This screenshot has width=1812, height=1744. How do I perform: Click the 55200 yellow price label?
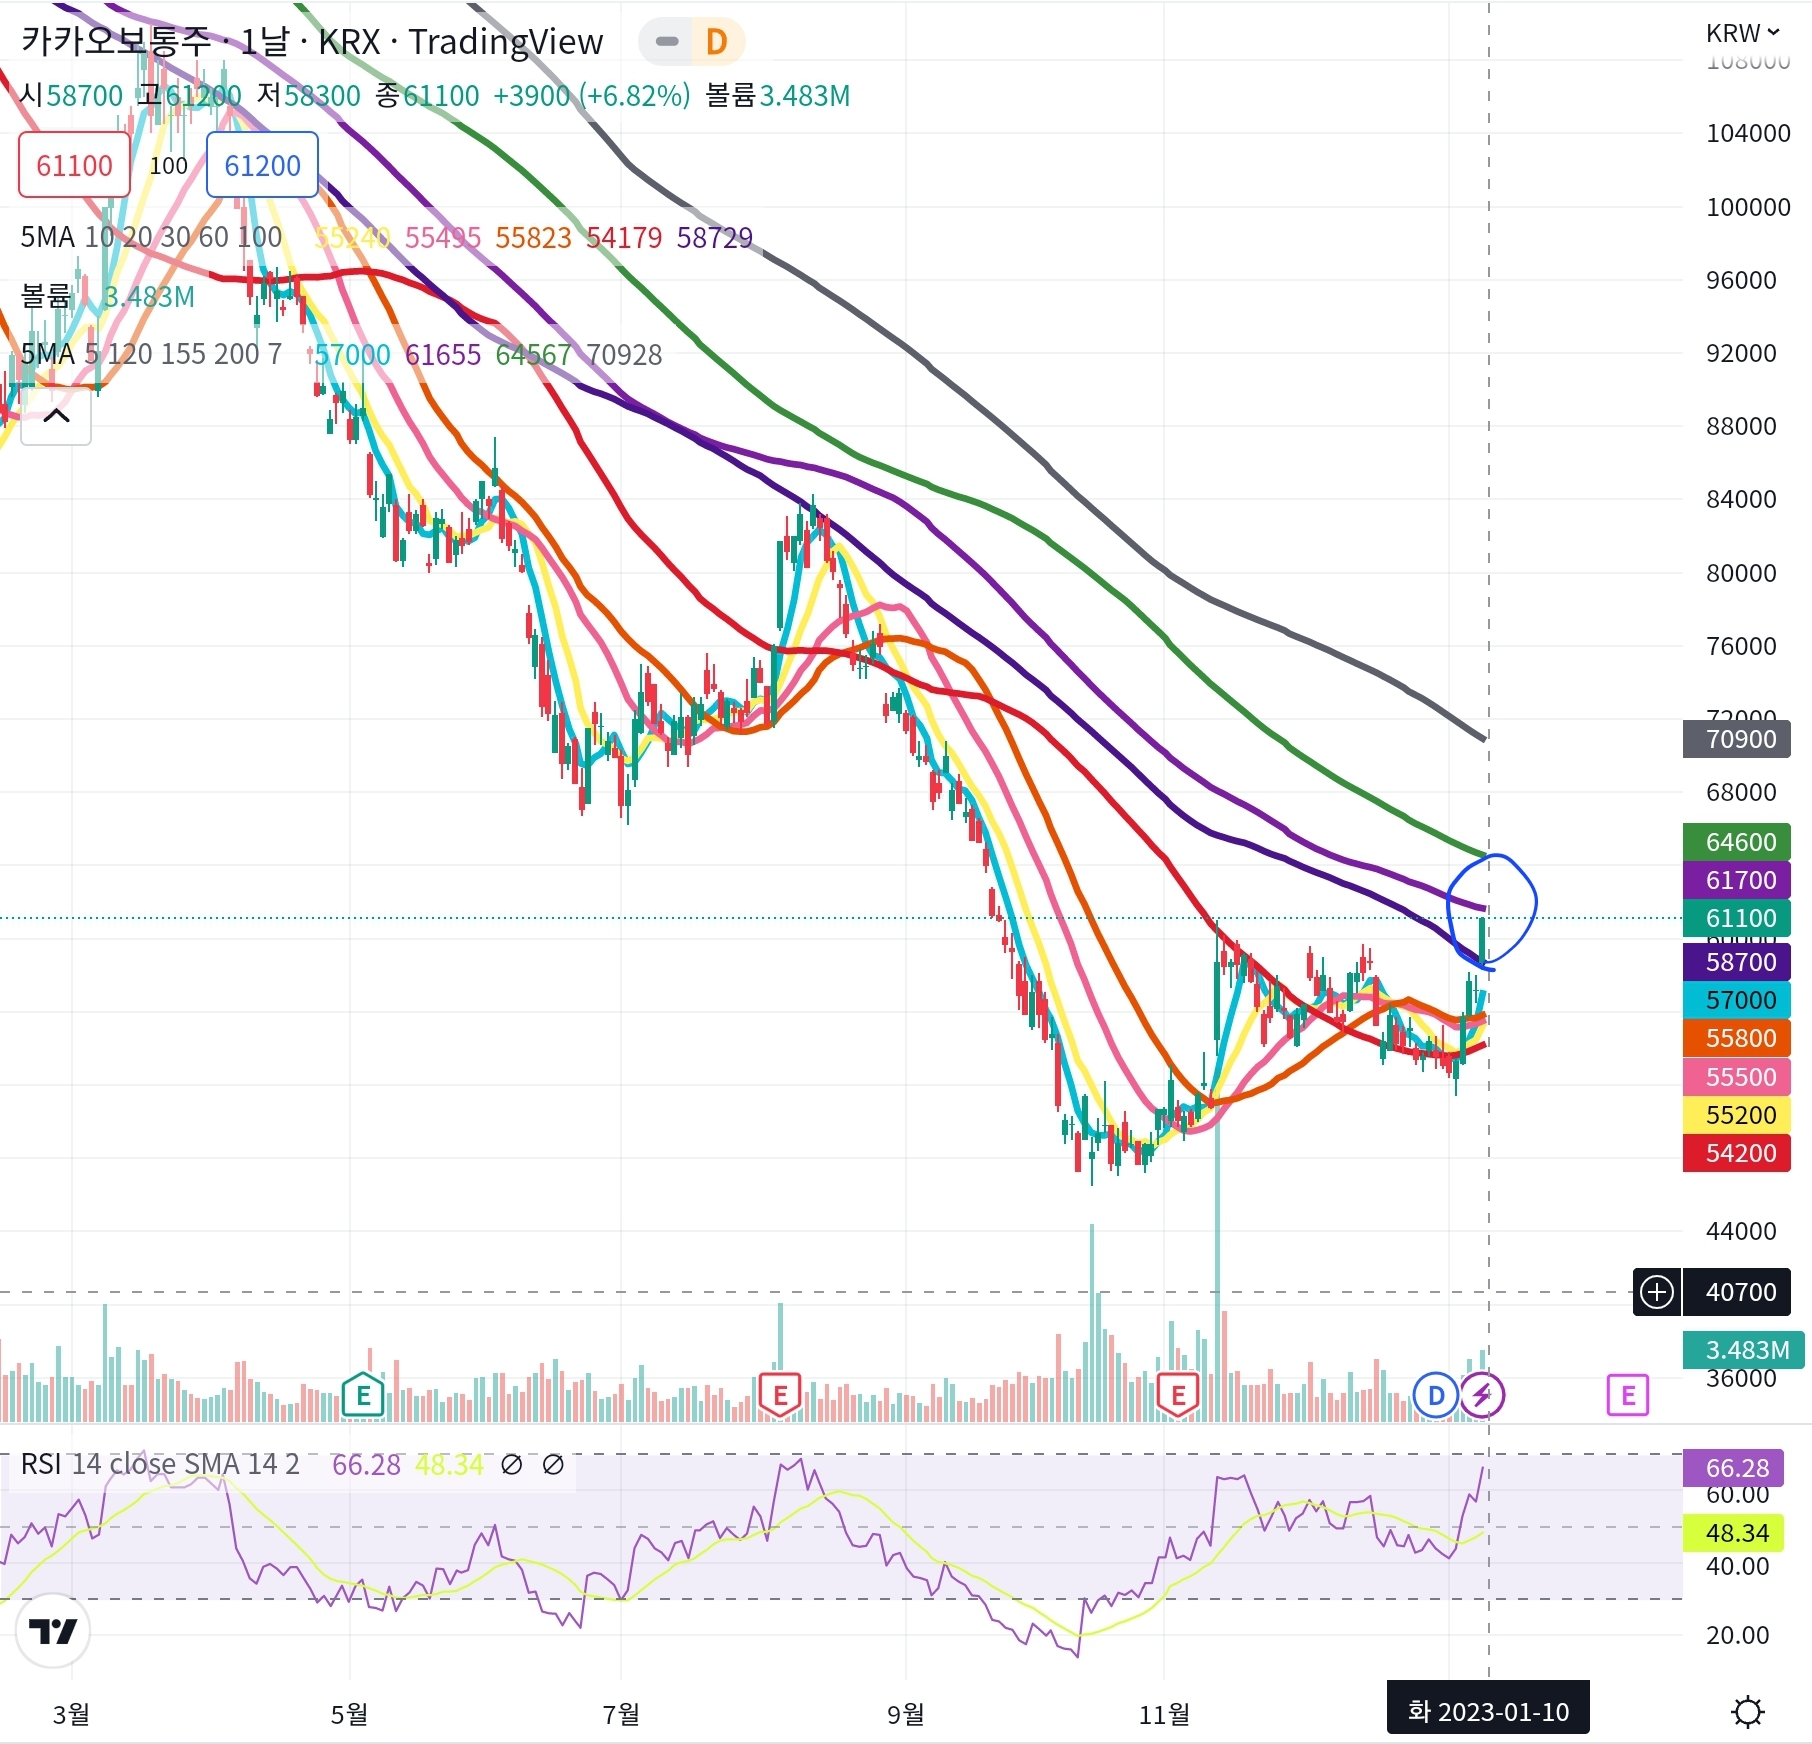[1737, 1115]
